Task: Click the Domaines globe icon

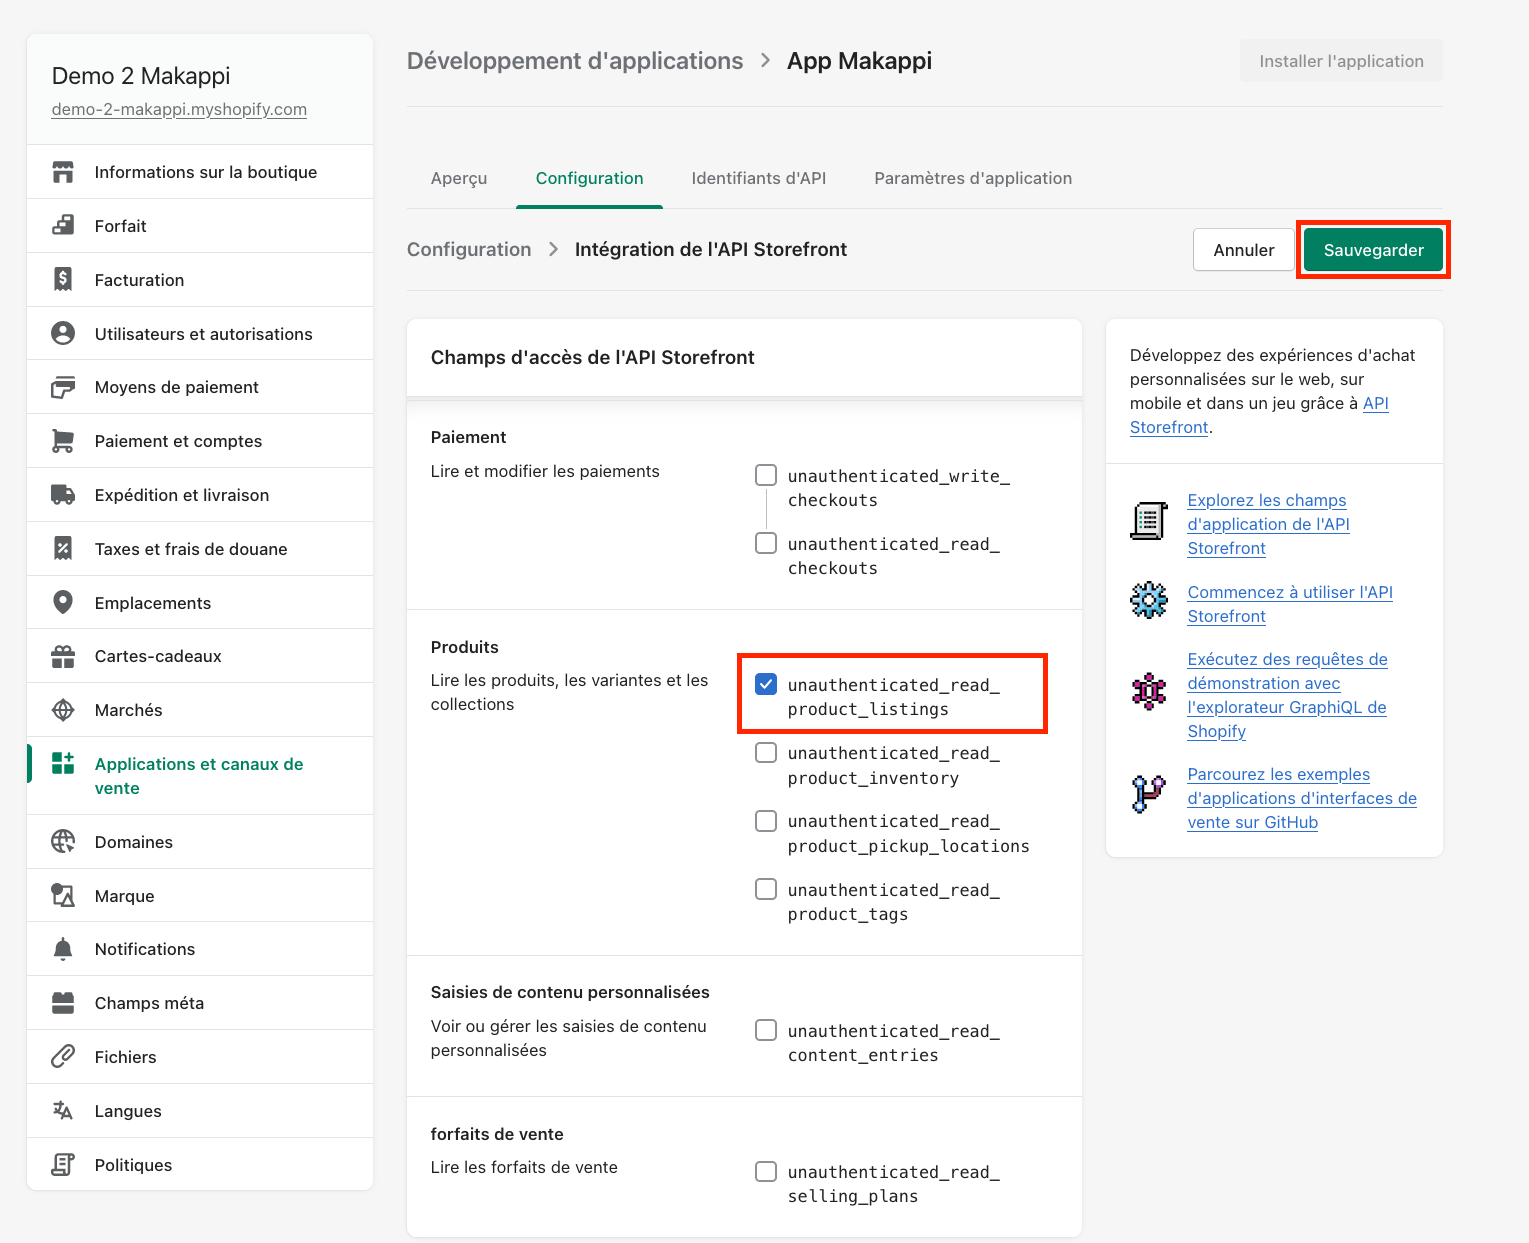Action: [x=63, y=842]
